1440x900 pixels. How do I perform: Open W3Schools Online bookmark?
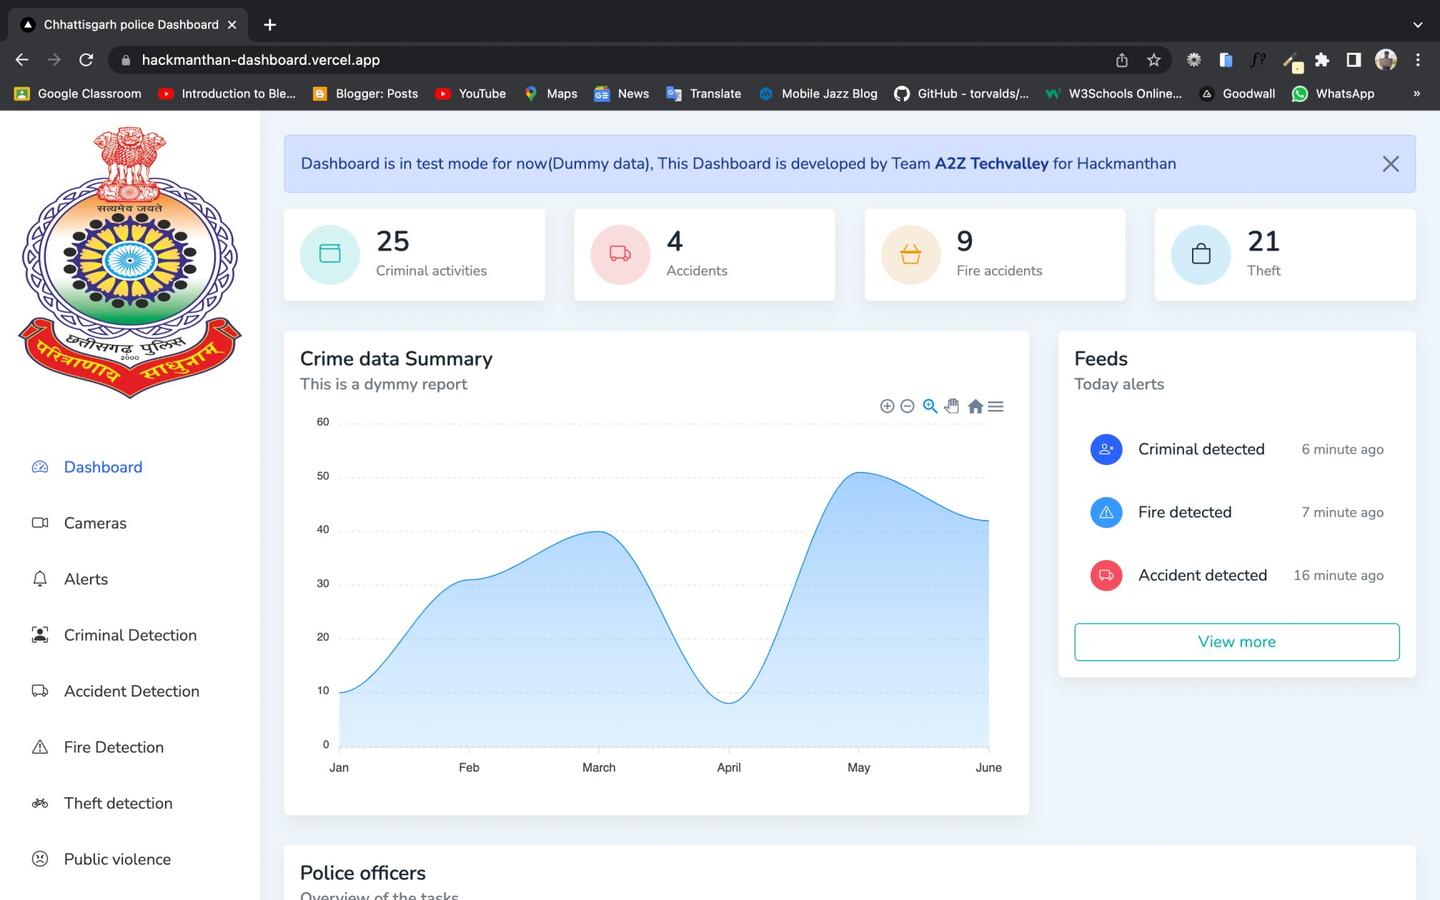click(1113, 94)
